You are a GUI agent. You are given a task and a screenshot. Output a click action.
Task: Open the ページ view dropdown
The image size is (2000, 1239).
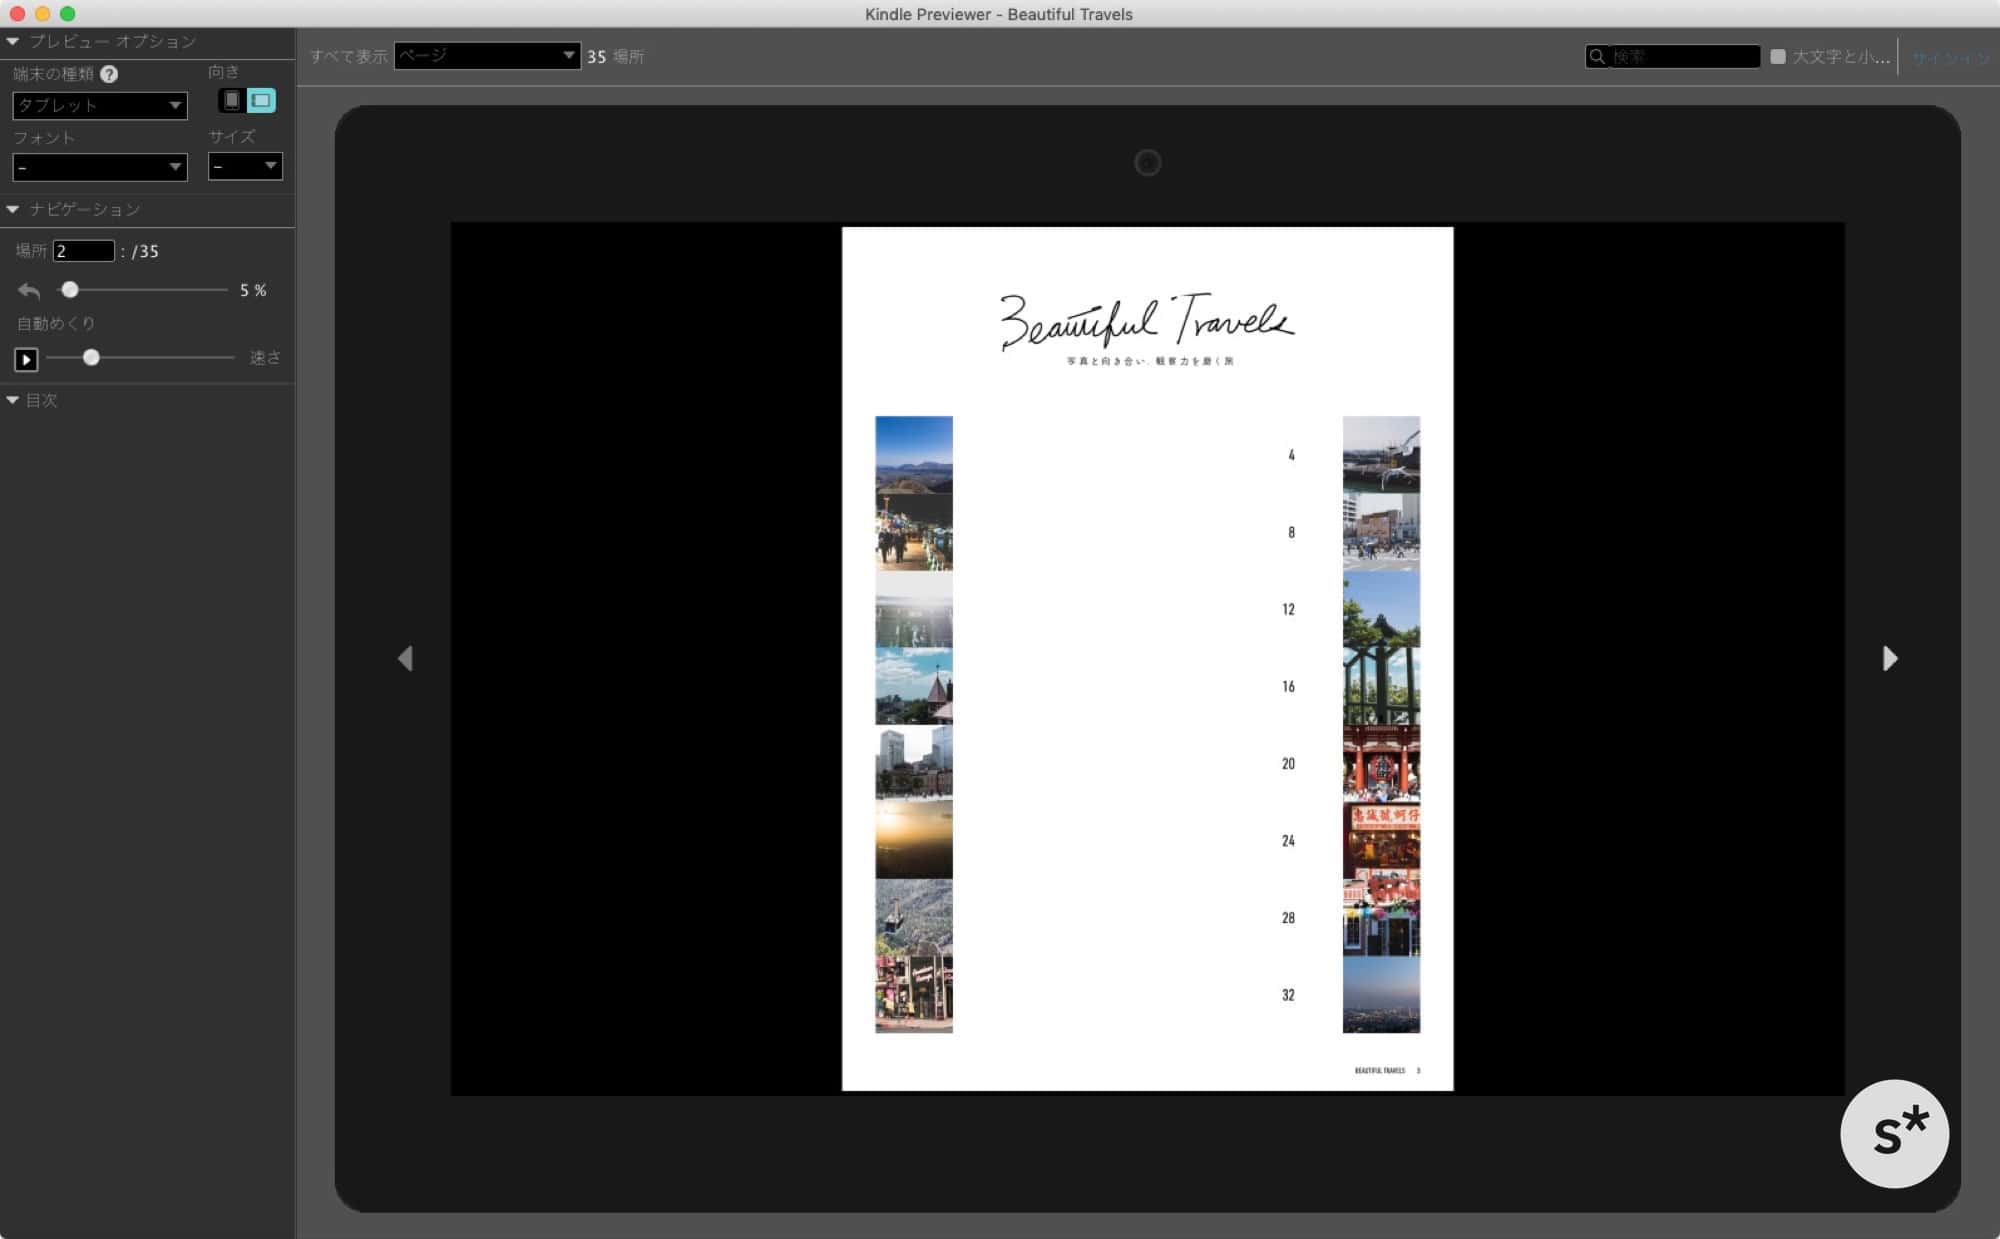[487, 56]
